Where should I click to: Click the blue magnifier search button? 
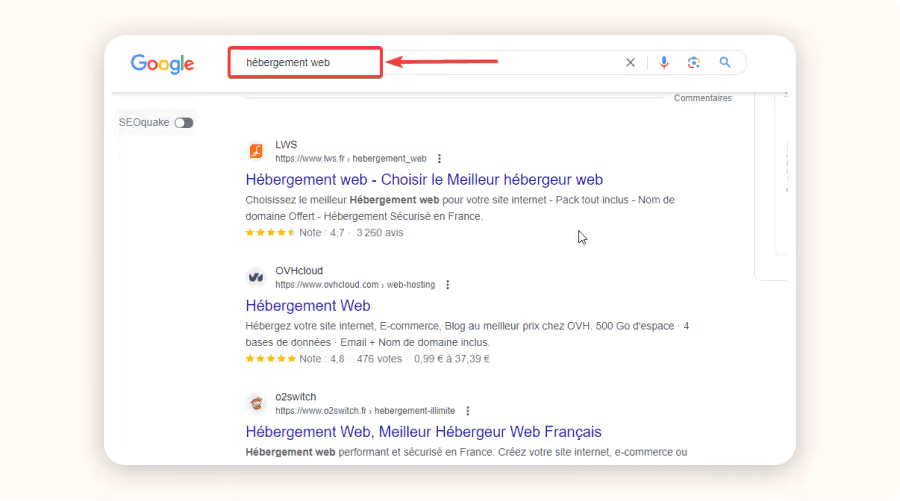point(725,63)
